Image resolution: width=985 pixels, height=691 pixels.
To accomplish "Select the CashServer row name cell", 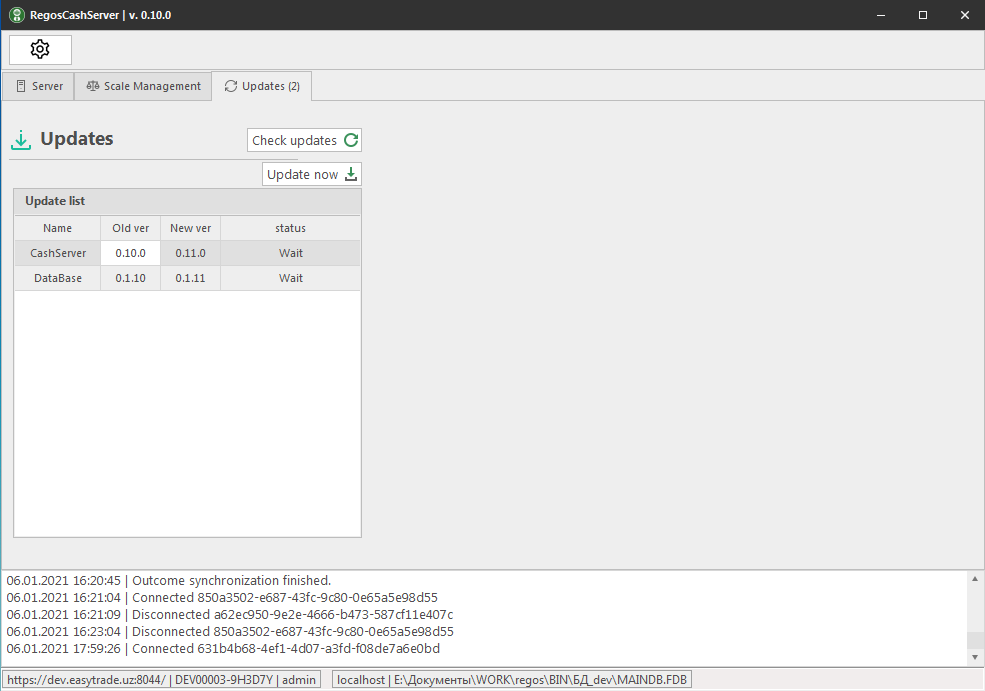I will 58,253.
